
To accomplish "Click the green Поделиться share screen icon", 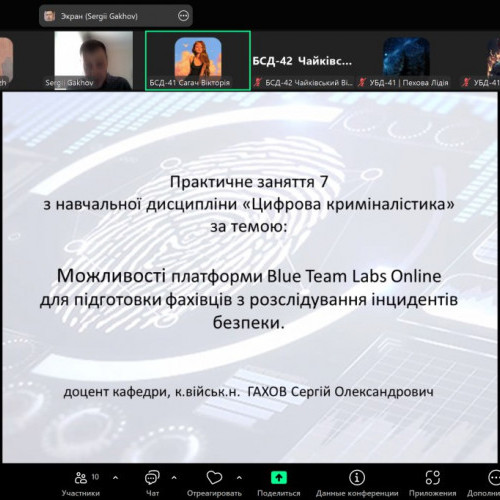I will (x=279, y=478).
